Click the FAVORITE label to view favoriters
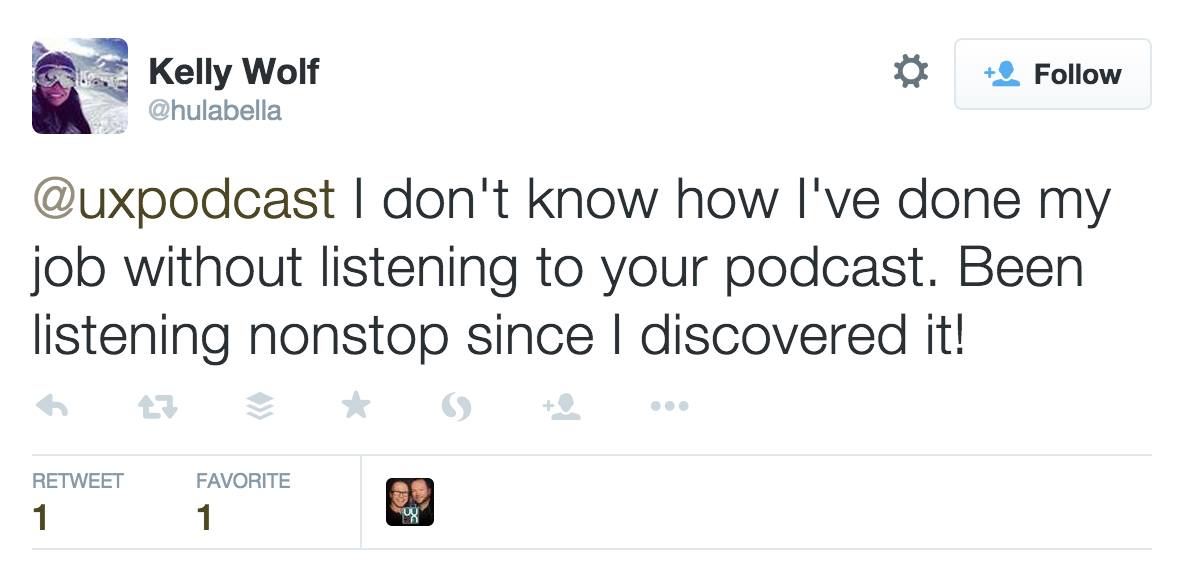 point(243,481)
